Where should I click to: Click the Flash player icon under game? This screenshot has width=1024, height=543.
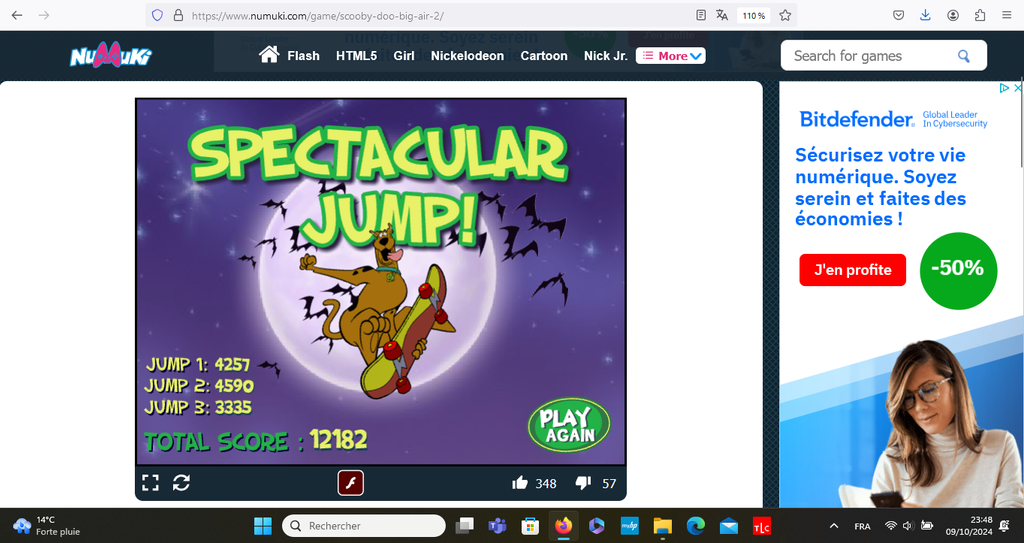tap(350, 483)
